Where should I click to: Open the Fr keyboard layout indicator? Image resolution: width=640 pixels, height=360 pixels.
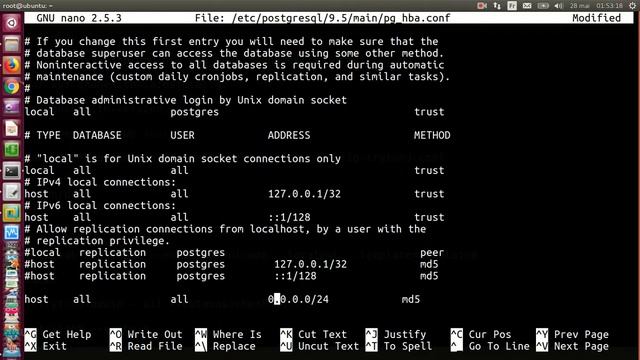[512, 6]
